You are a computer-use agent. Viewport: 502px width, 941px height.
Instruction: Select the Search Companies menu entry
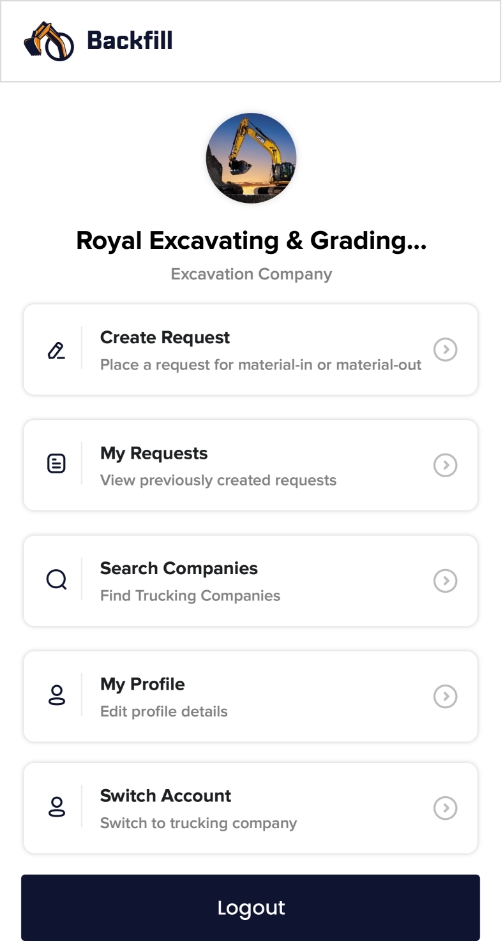(x=250, y=581)
